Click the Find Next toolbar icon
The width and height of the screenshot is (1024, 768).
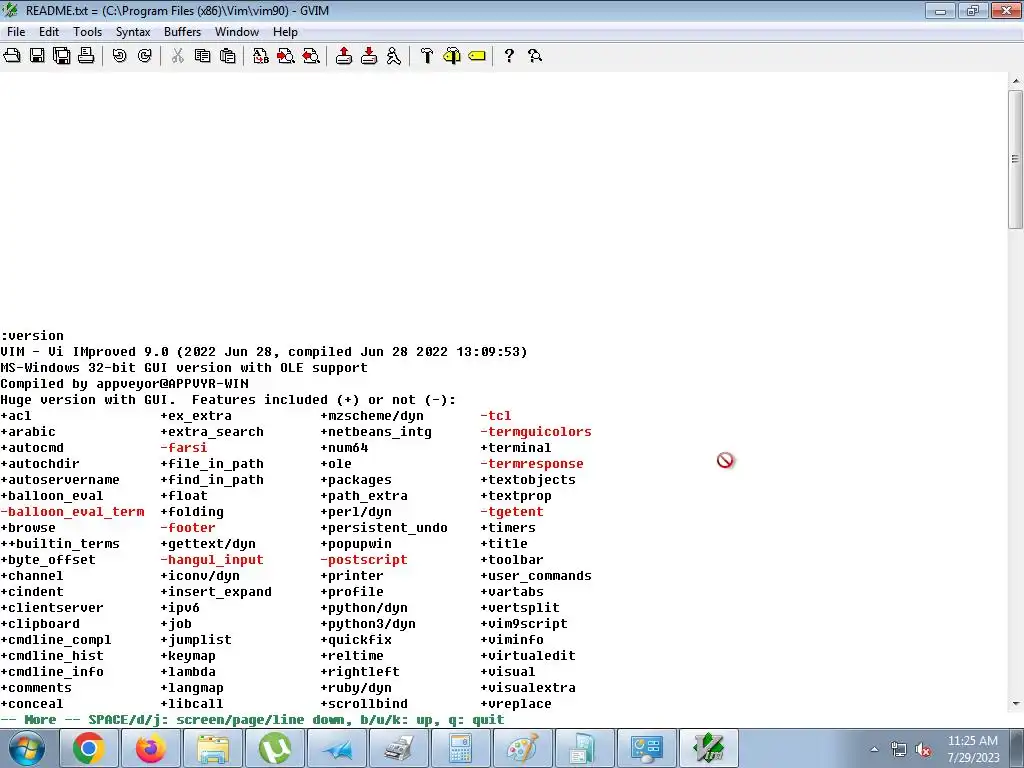point(286,56)
